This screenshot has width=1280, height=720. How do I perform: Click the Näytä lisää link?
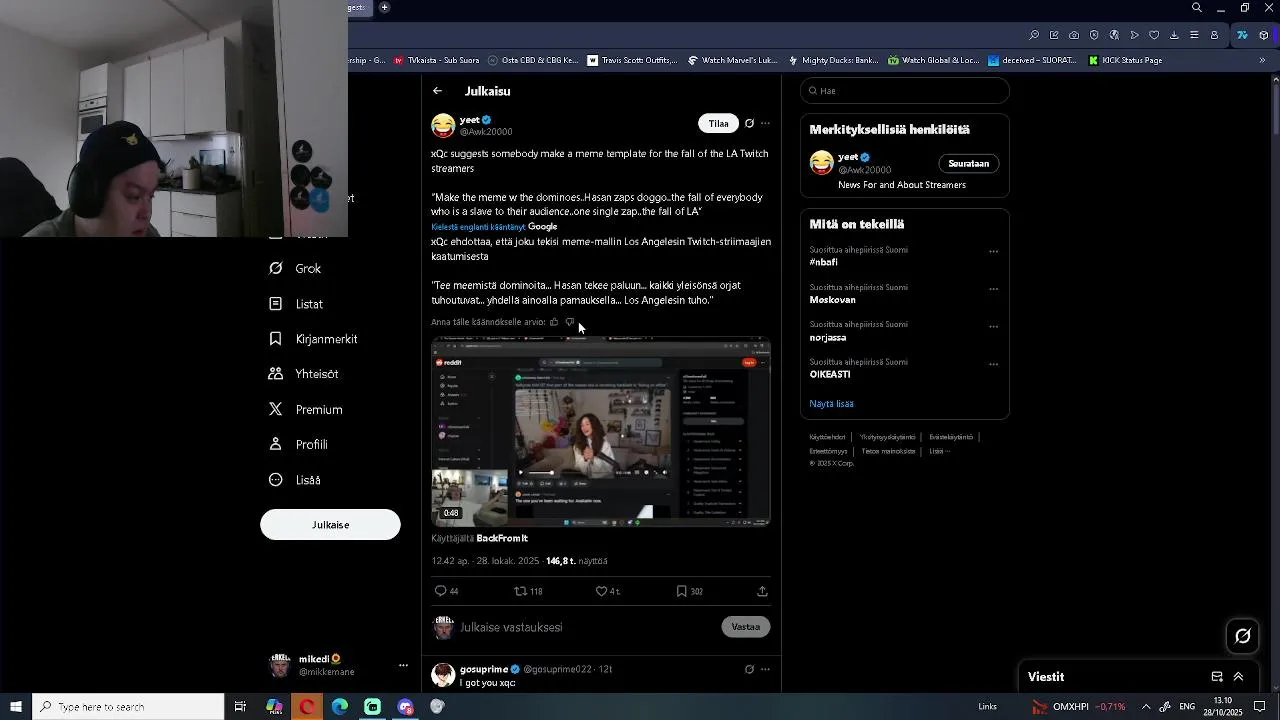(831, 404)
